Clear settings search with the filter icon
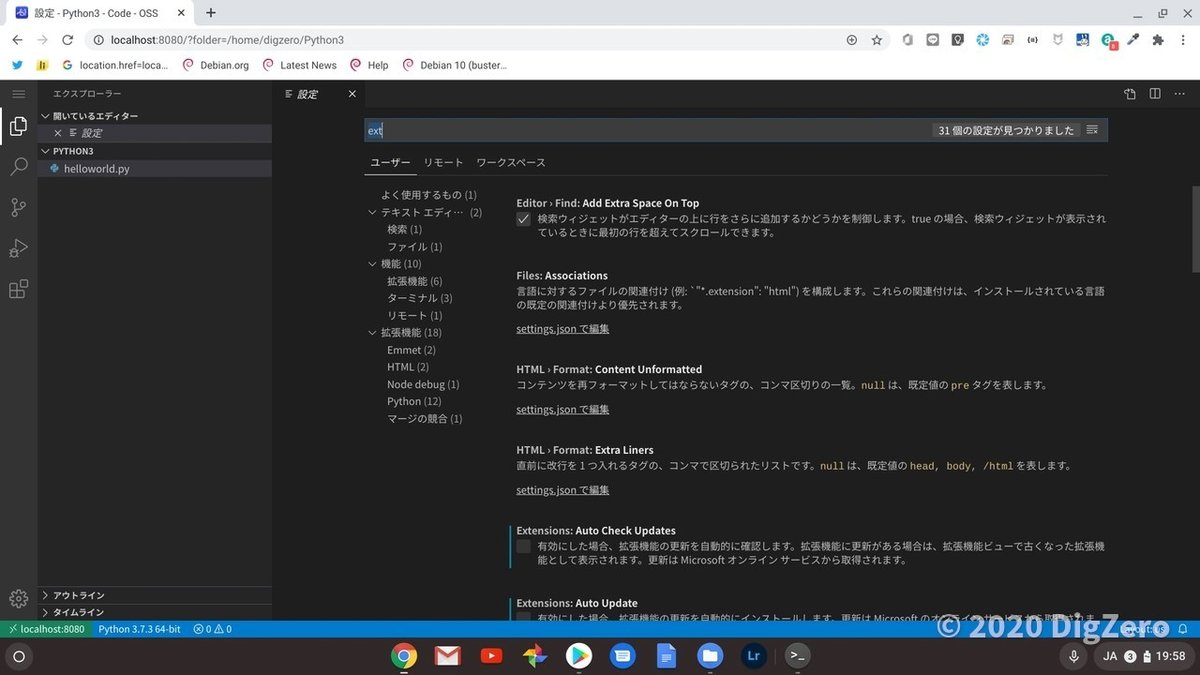Image resolution: width=1200 pixels, height=675 pixels. pyautogui.click(x=1092, y=130)
